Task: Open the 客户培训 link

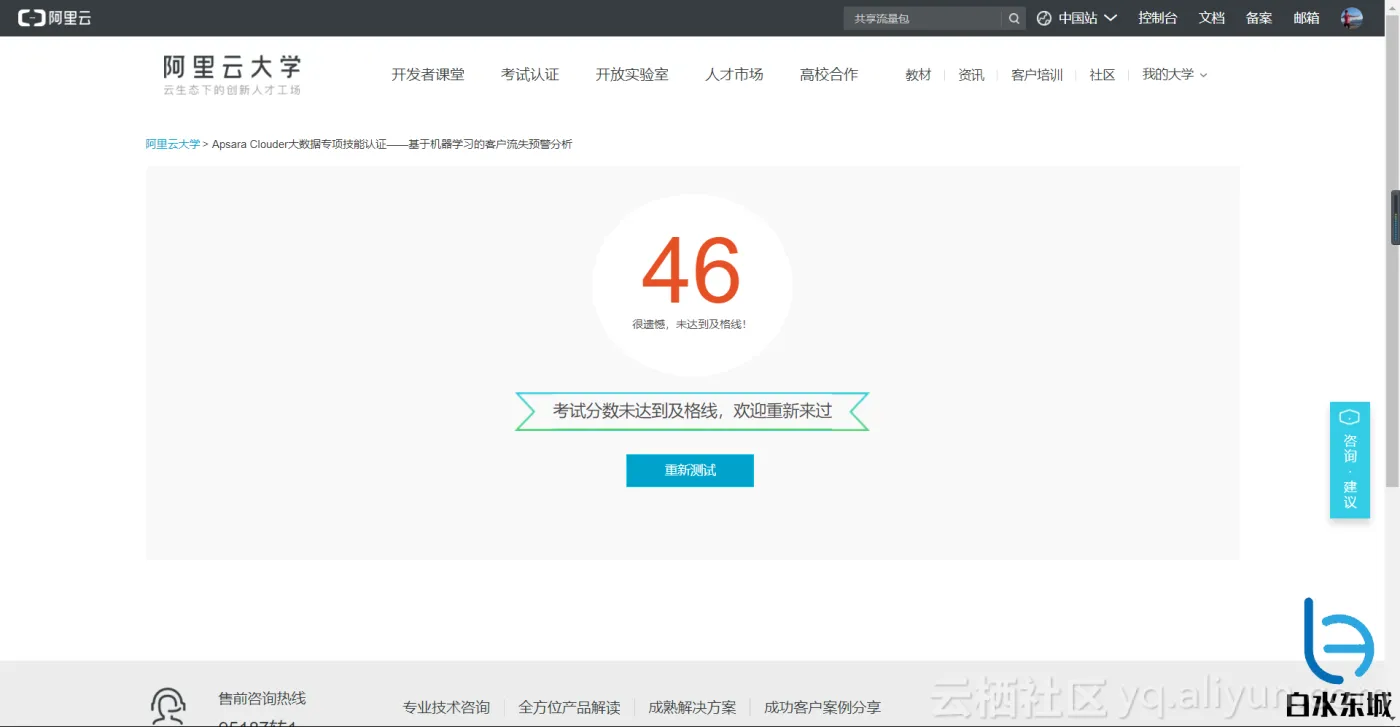Action: (x=1037, y=75)
